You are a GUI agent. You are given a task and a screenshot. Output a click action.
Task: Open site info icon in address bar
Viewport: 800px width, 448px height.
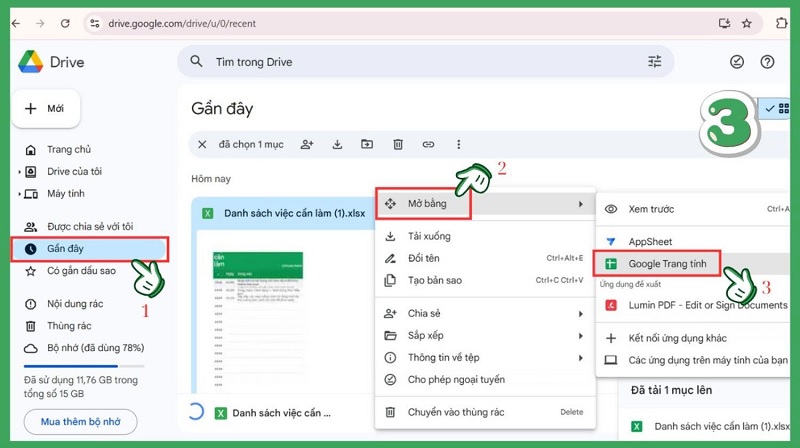95,23
